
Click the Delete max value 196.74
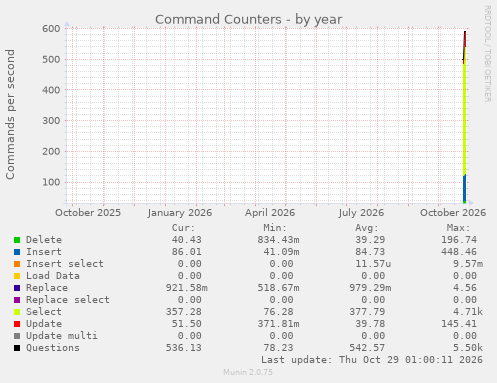tap(459, 240)
